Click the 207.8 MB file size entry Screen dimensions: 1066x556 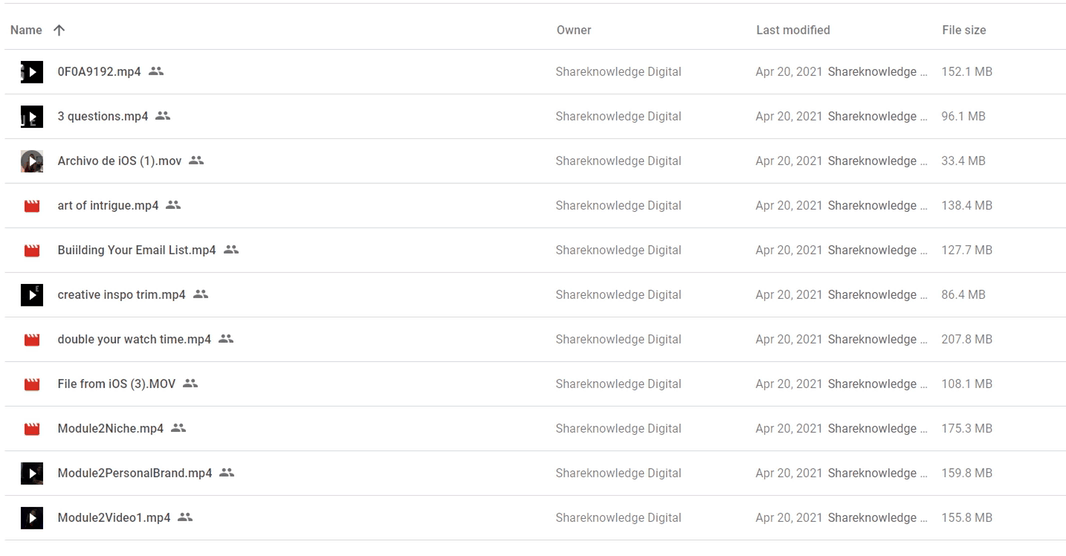click(966, 339)
